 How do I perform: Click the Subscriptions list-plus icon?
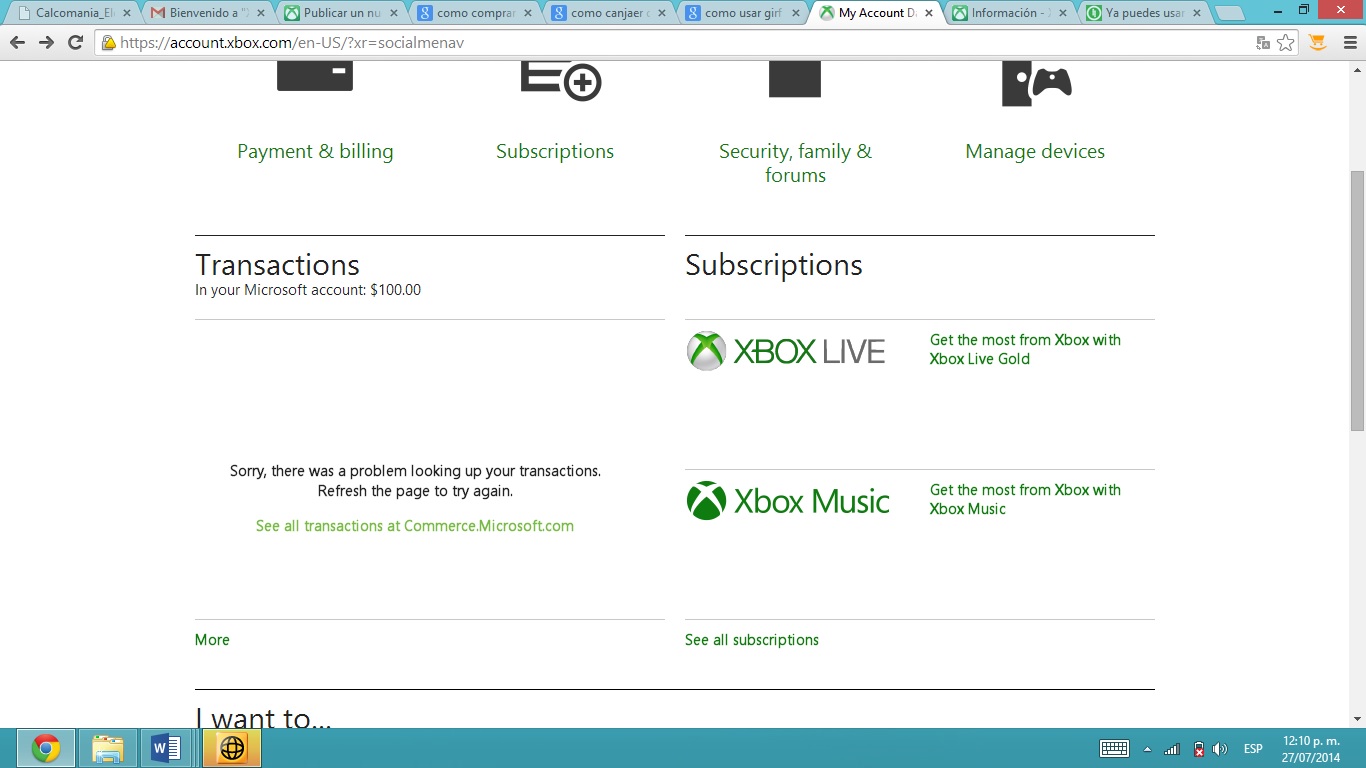click(561, 81)
